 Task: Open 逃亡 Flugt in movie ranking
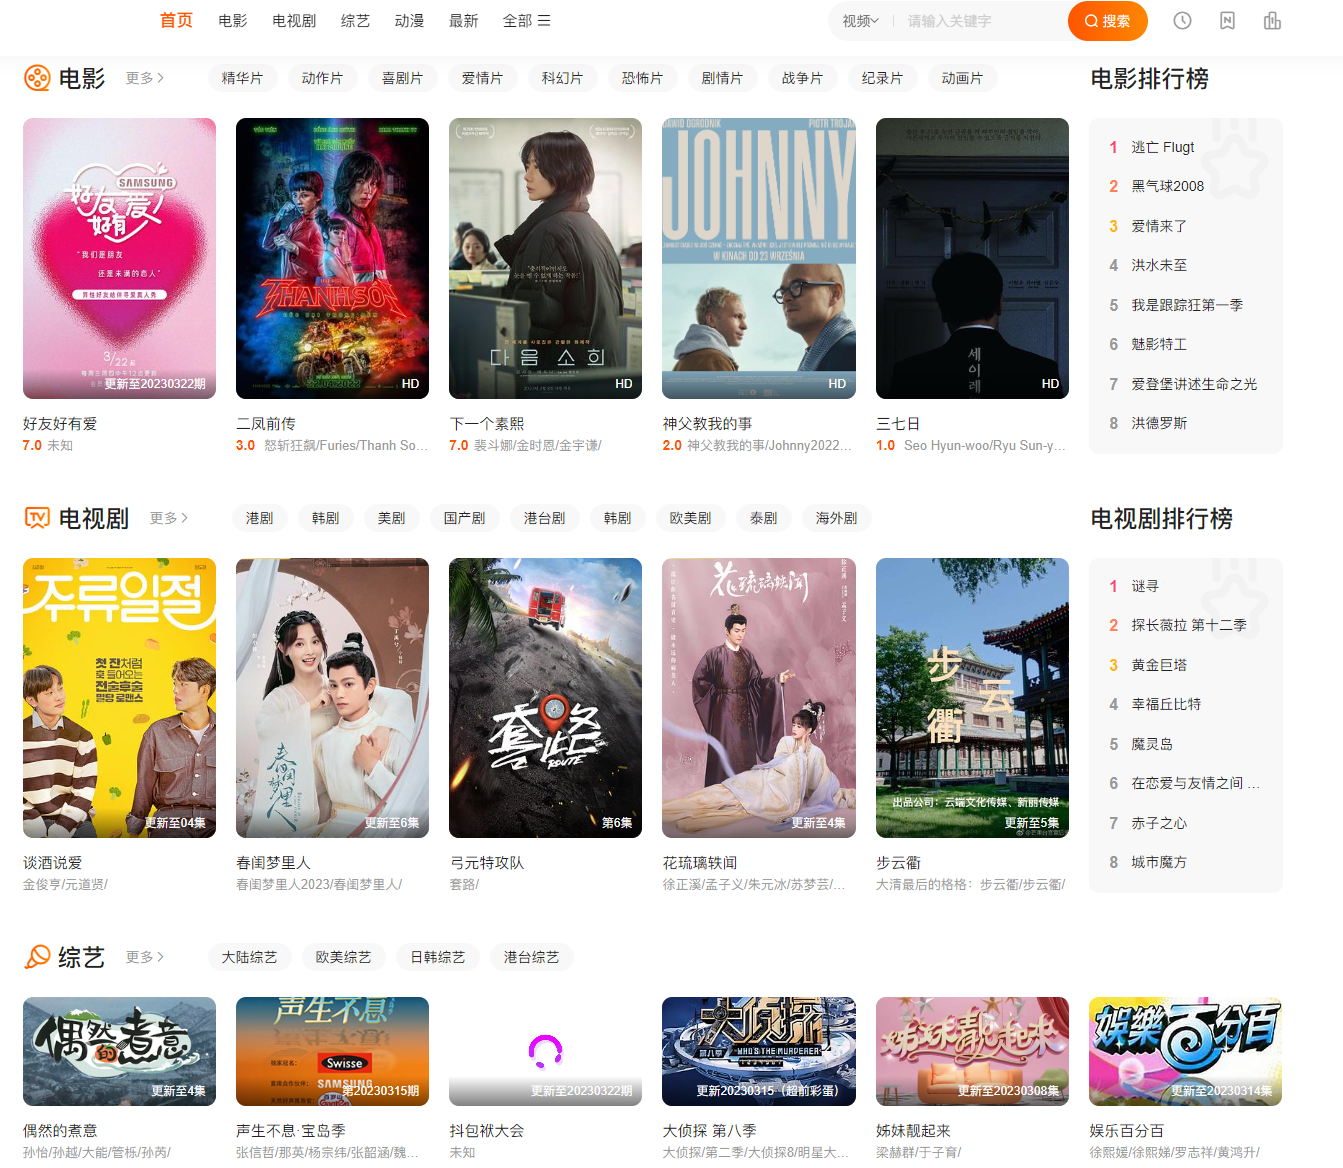click(1163, 147)
